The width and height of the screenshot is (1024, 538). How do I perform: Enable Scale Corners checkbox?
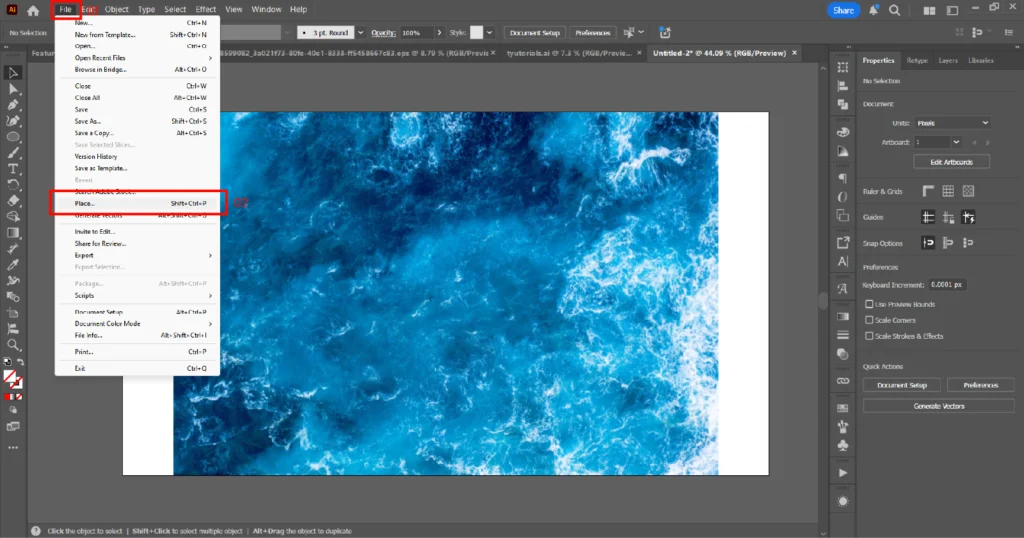869,320
